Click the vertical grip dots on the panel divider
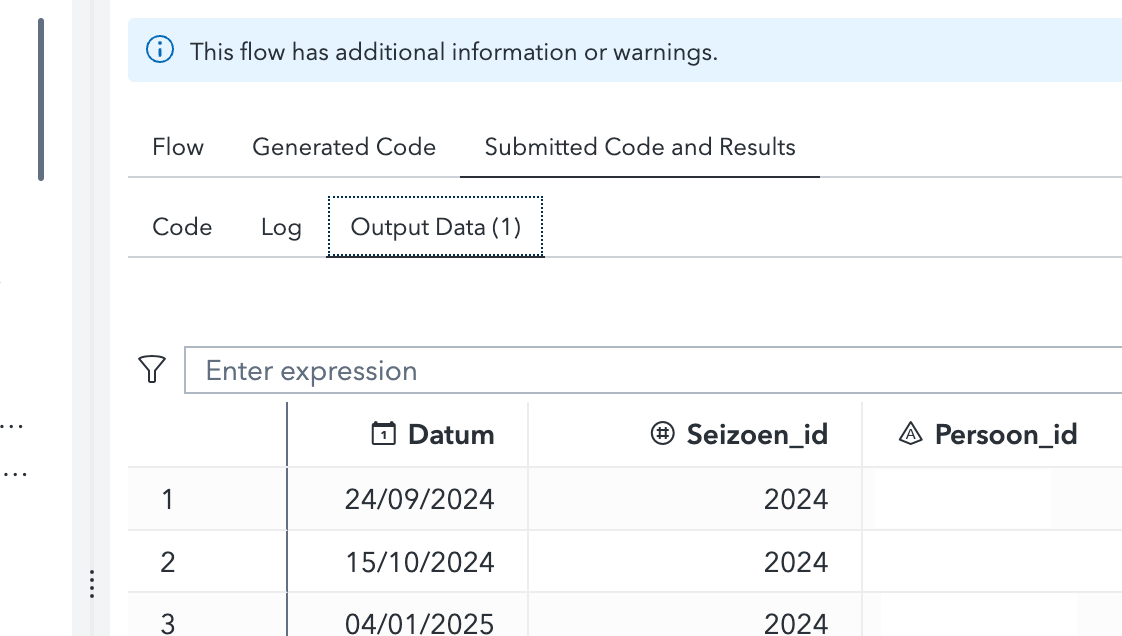 (91, 585)
